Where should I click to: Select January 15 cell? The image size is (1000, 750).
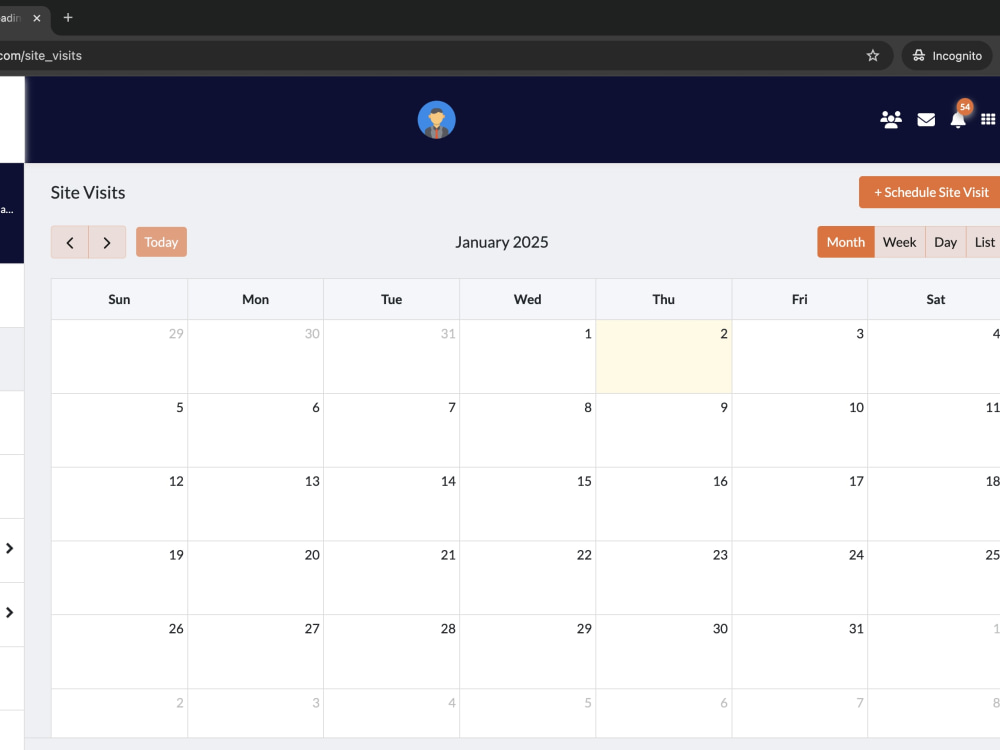tap(527, 504)
